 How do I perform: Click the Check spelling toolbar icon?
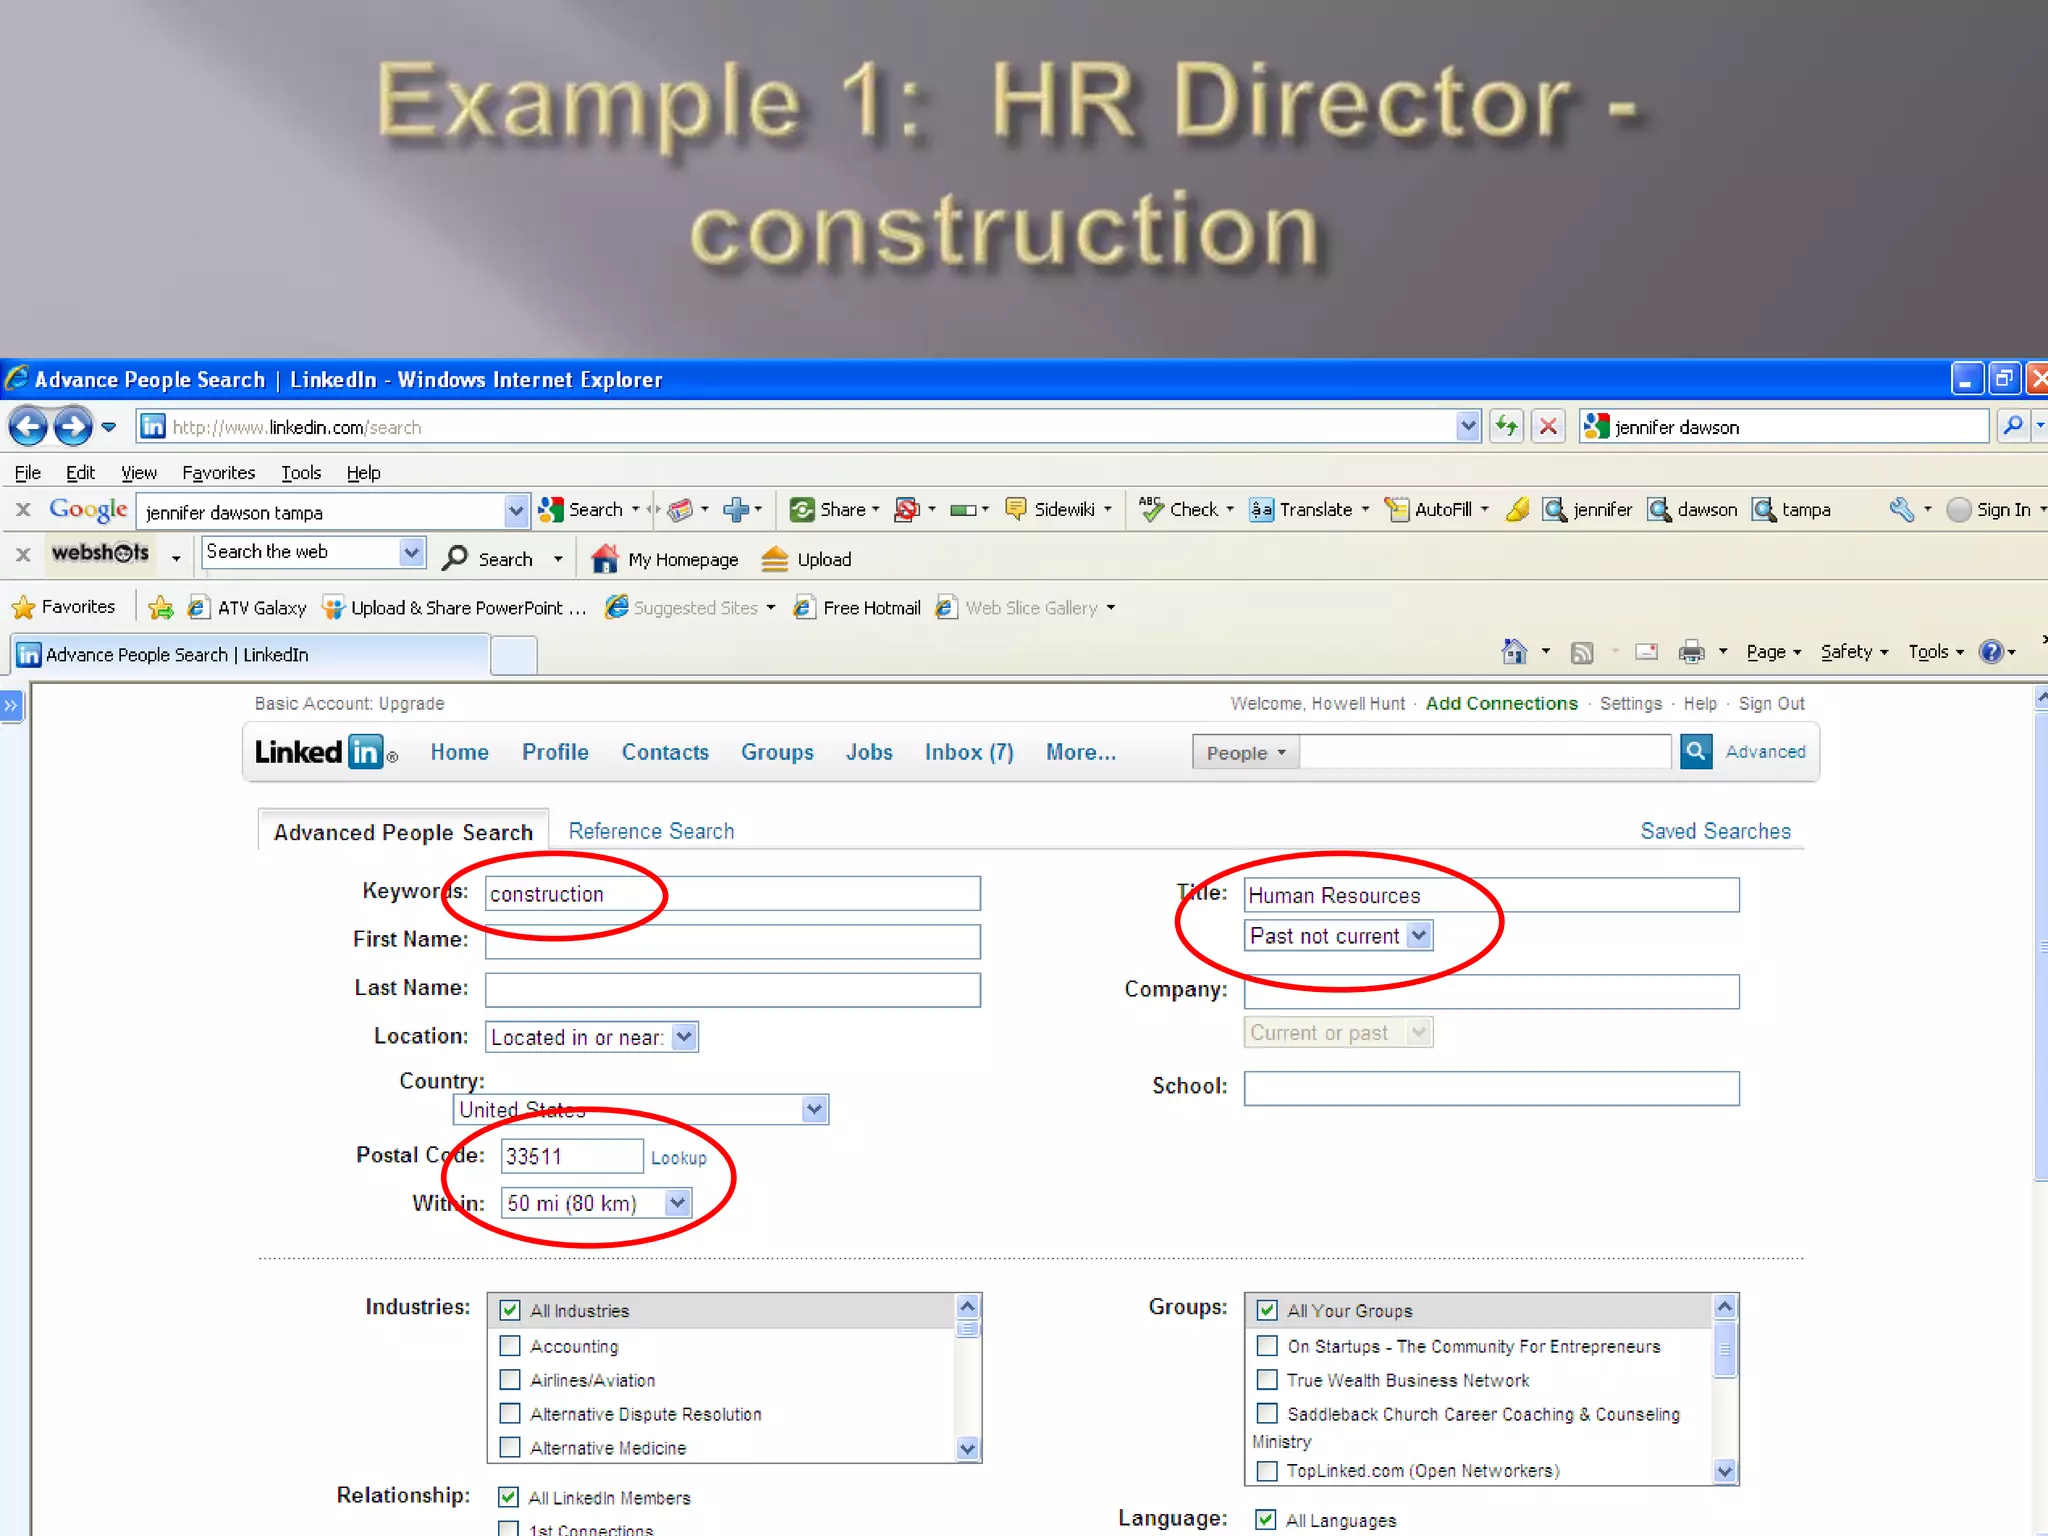coord(1152,510)
